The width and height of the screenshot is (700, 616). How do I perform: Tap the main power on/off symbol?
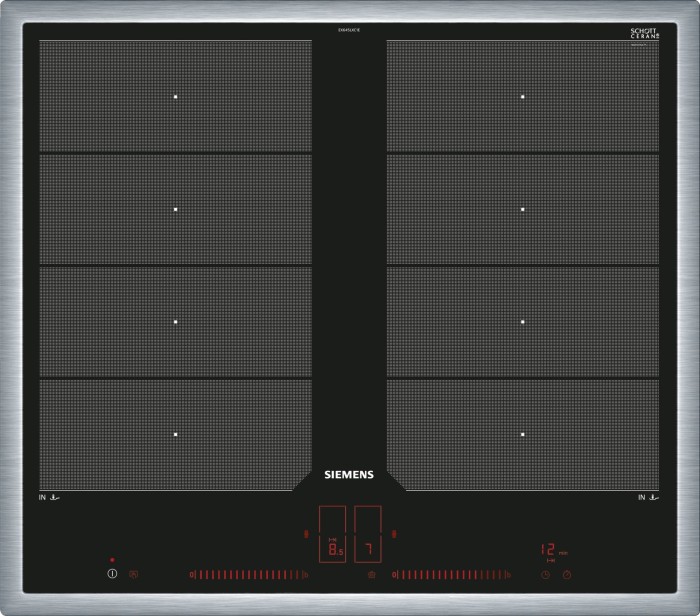pos(112,574)
